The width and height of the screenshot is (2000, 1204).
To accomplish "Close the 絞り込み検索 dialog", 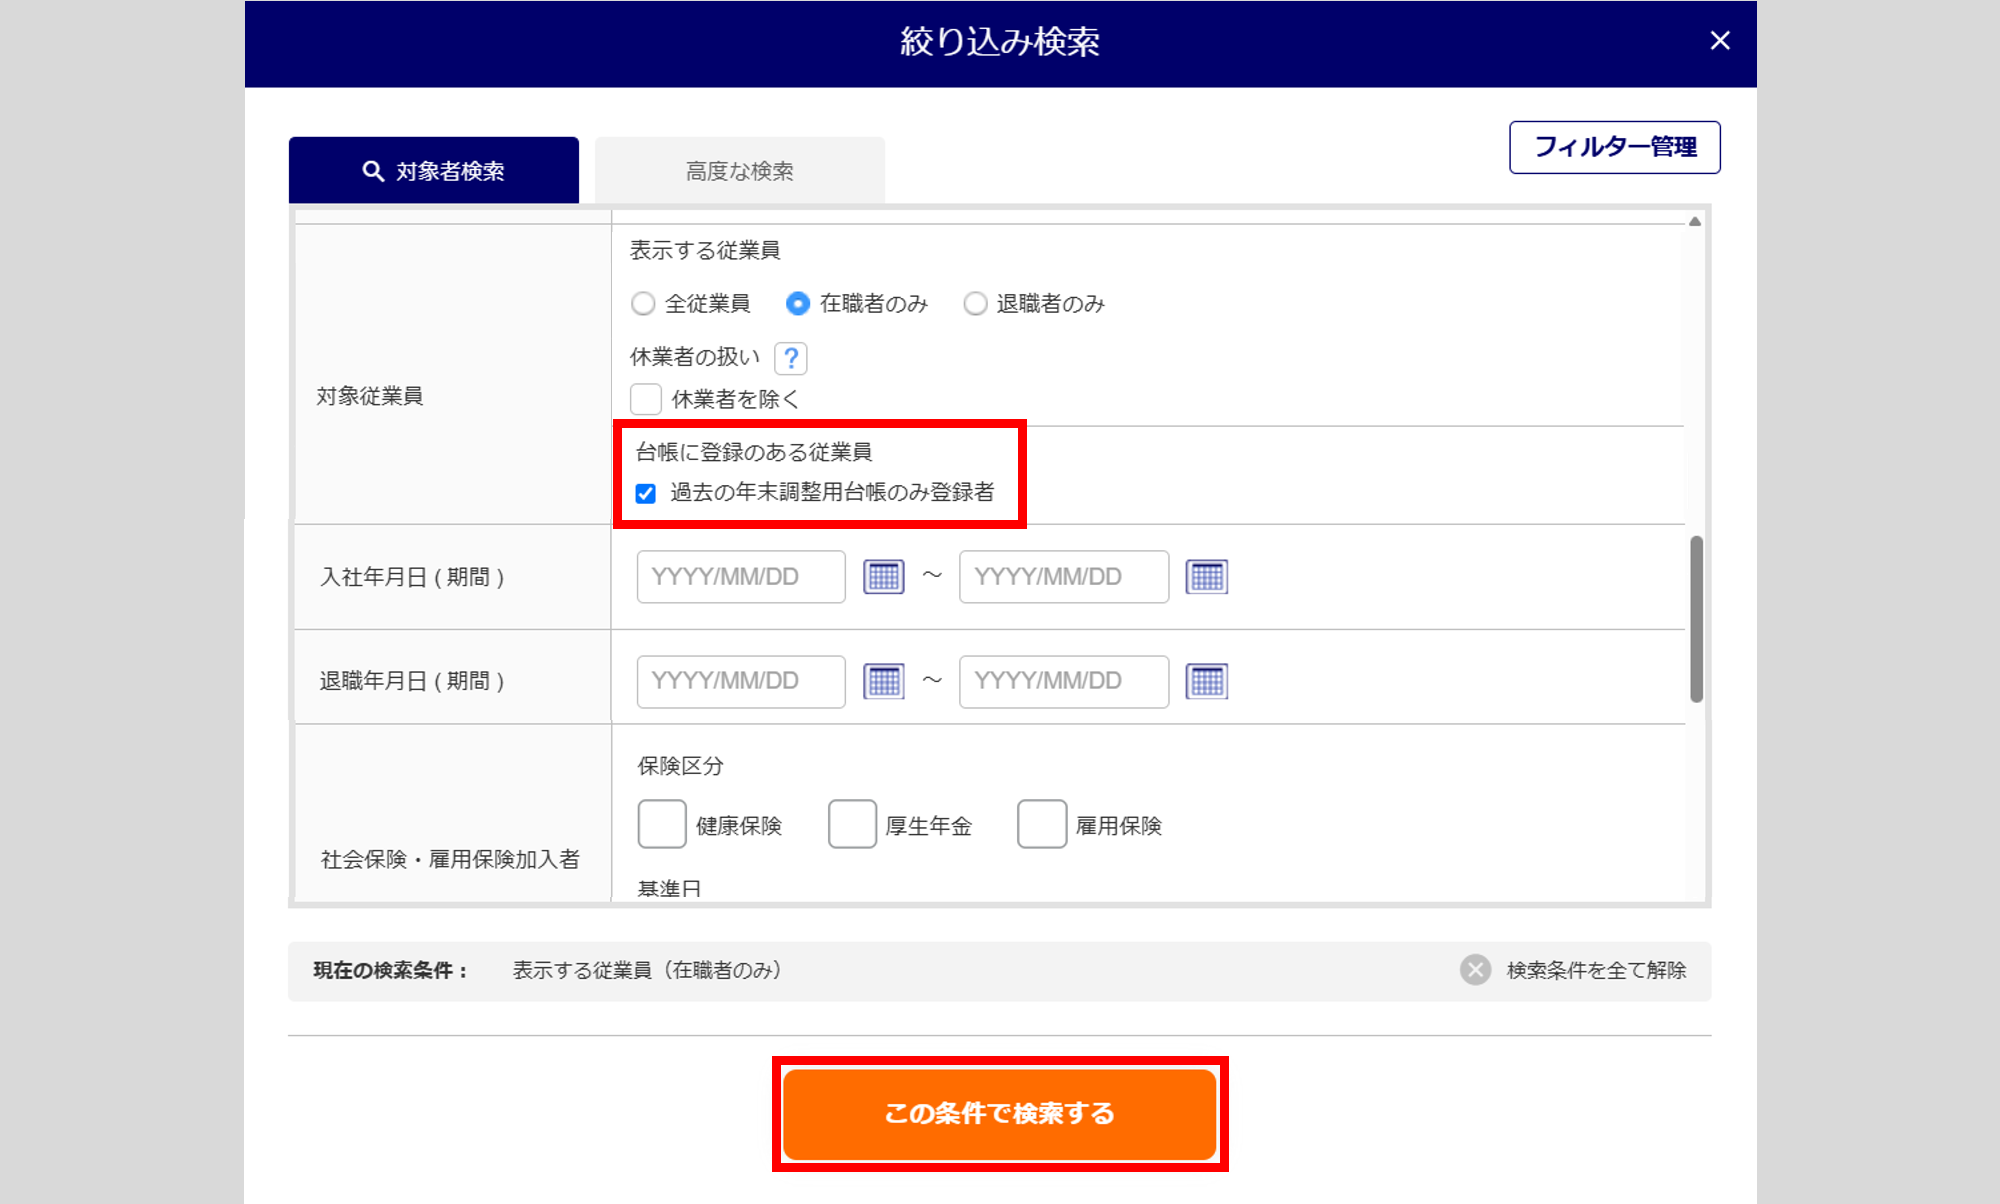I will click(x=1720, y=41).
